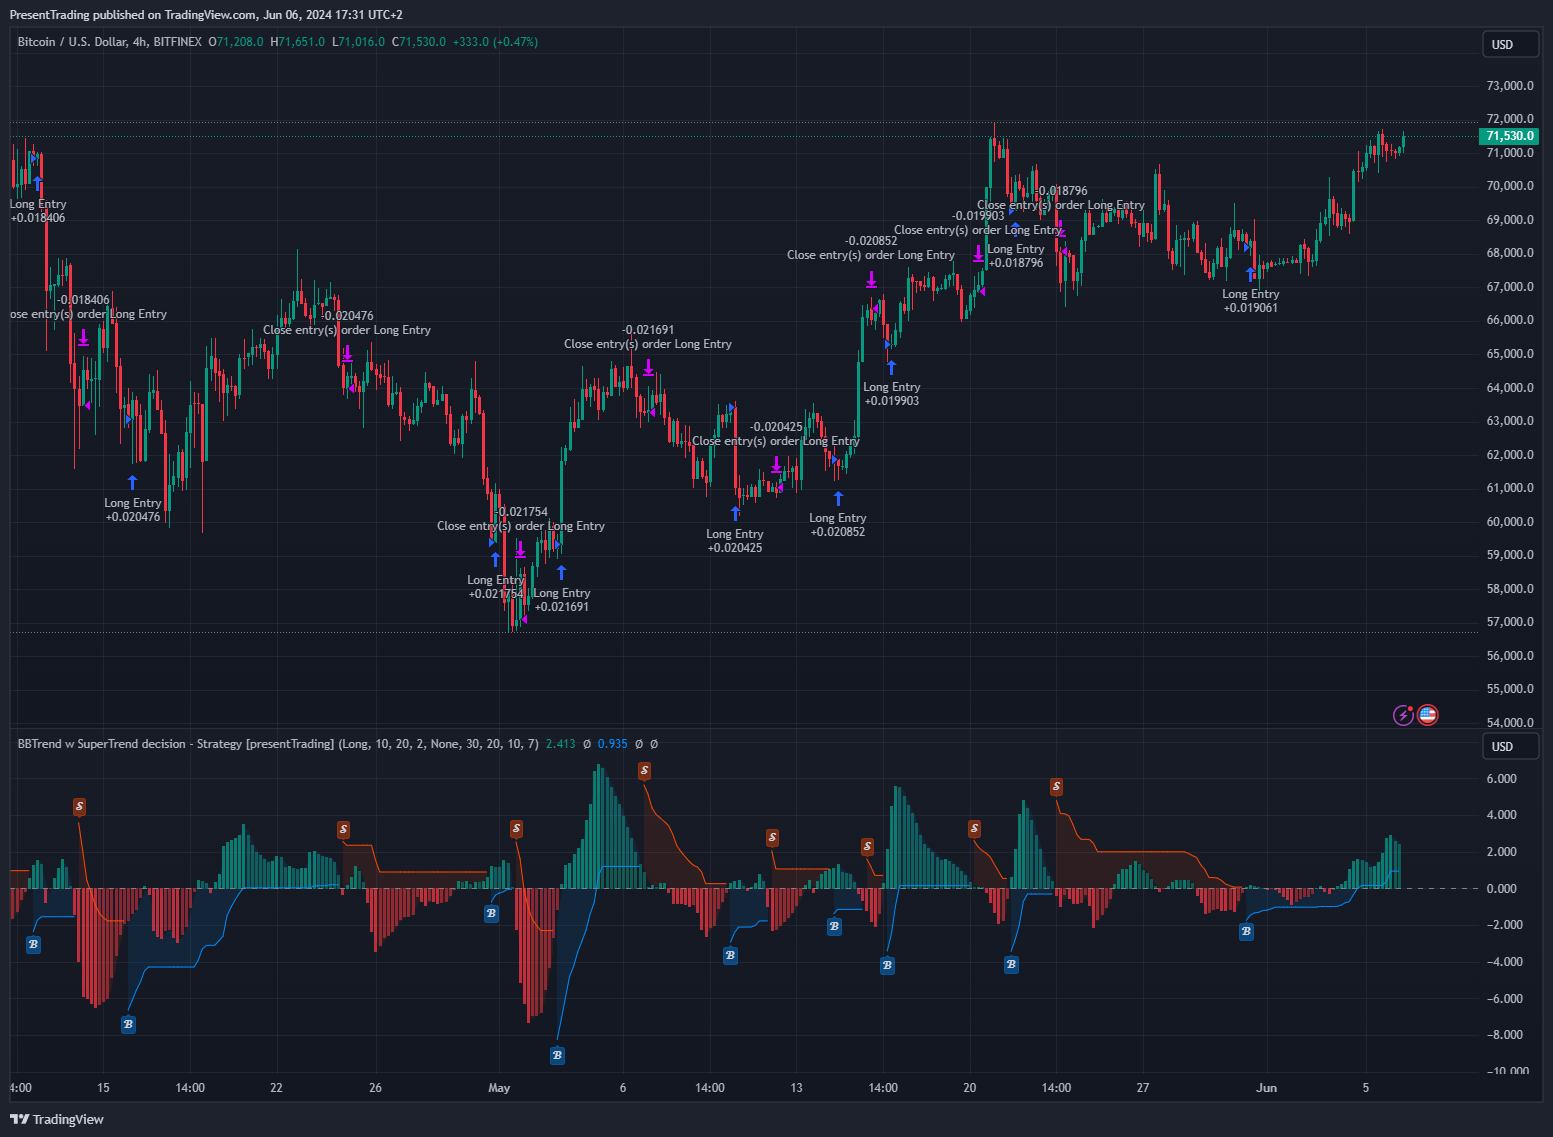1553x1137 pixels.
Task: Click the lowest B buy marker near -8.000
Action: [557, 1055]
